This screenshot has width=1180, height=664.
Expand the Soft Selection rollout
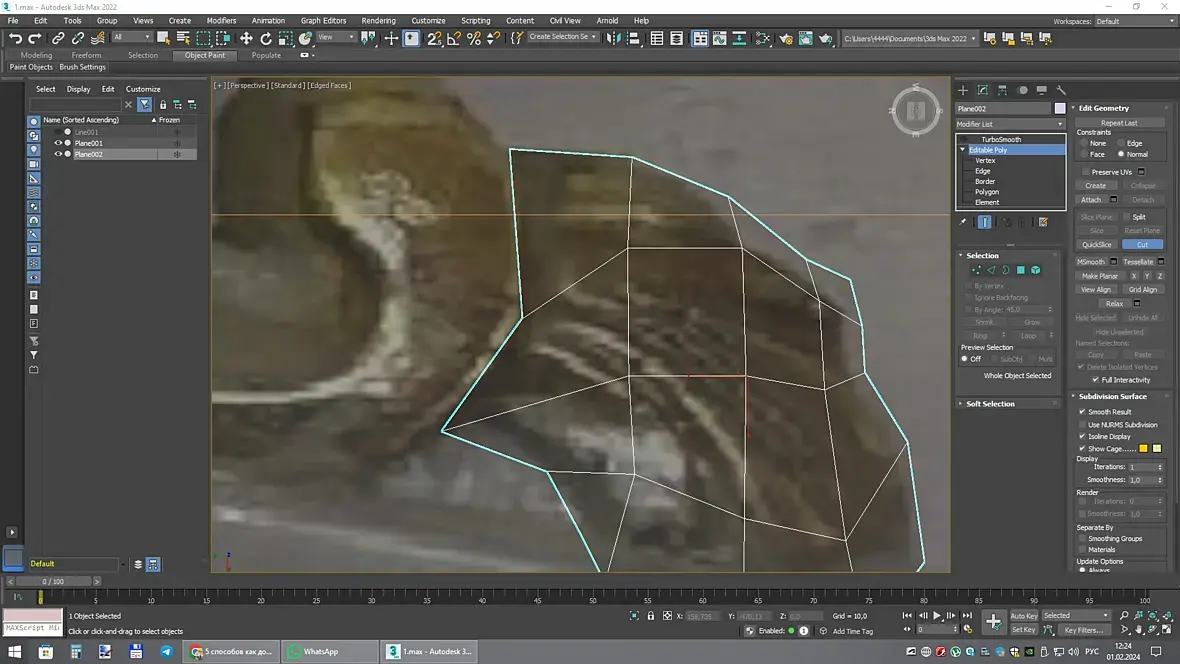click(990, 404)
